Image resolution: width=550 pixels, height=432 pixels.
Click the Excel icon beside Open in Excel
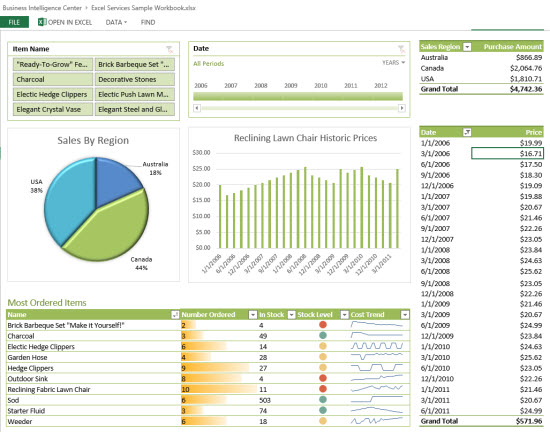tap(42, 22)
